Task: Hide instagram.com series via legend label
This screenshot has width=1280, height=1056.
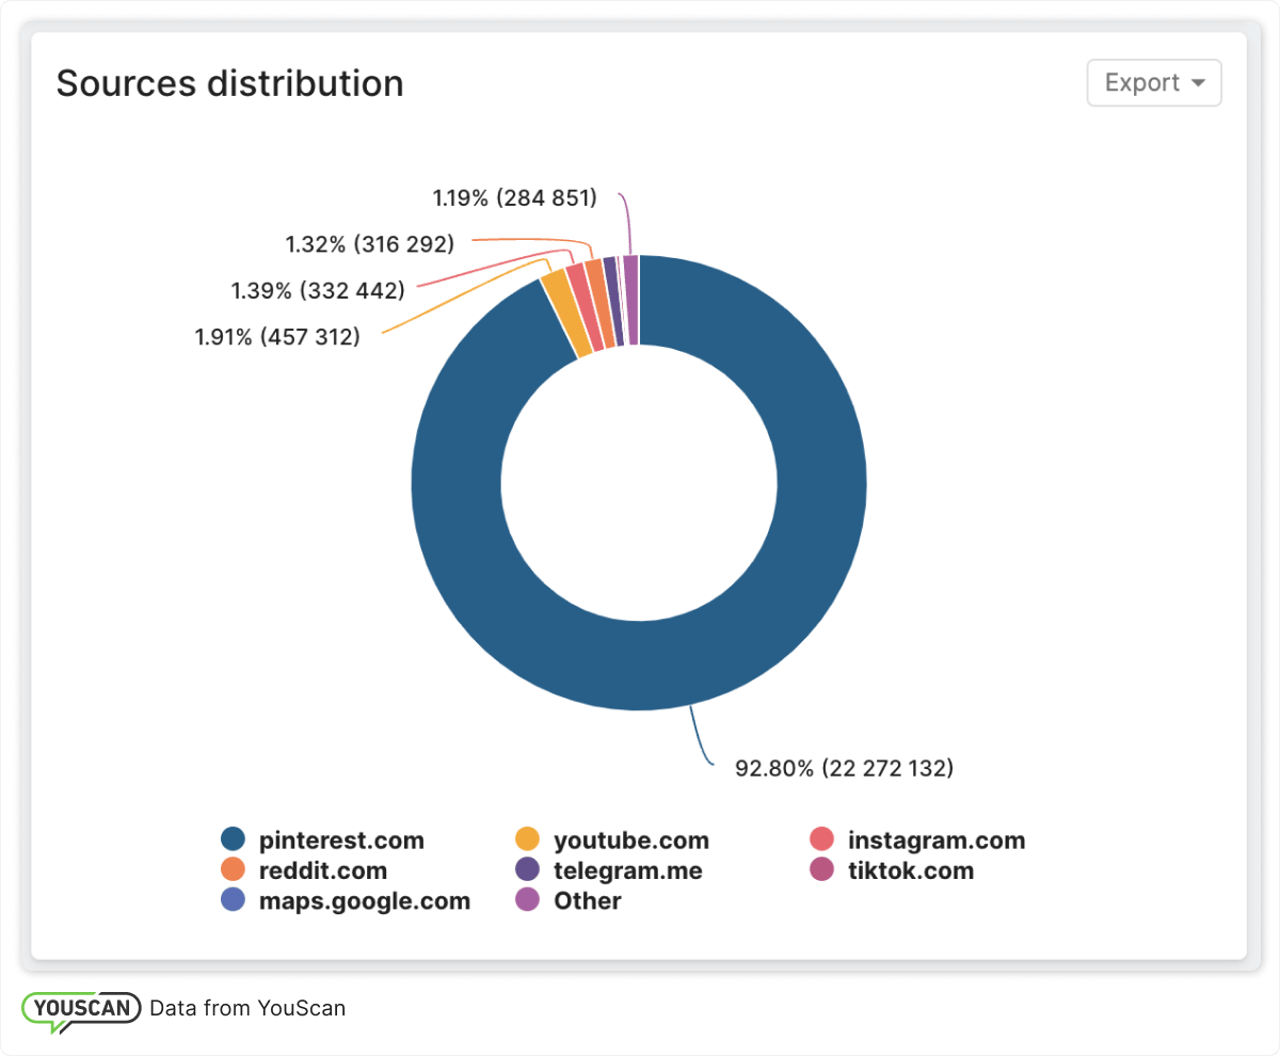Action: pyautogui.click(x=936, y=840)
